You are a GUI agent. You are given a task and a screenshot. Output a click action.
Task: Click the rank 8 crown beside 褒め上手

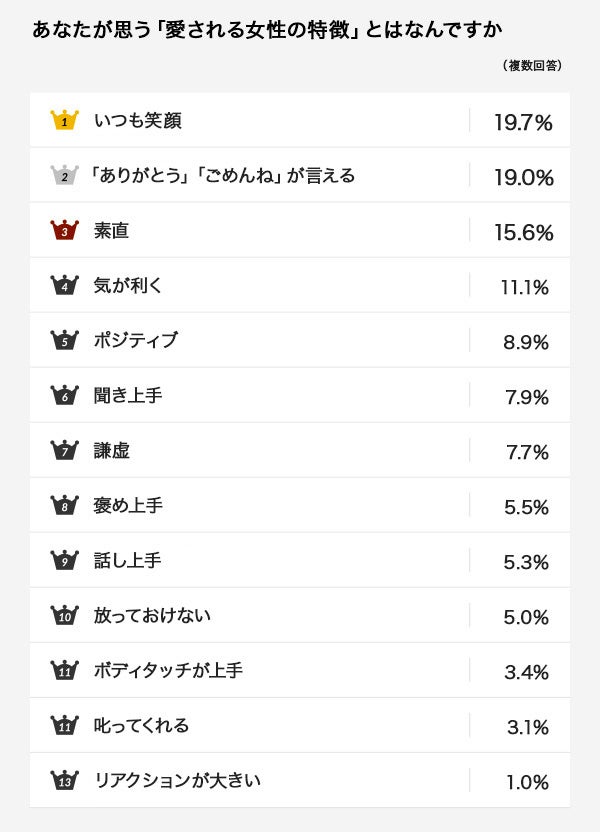coord(64,505)
